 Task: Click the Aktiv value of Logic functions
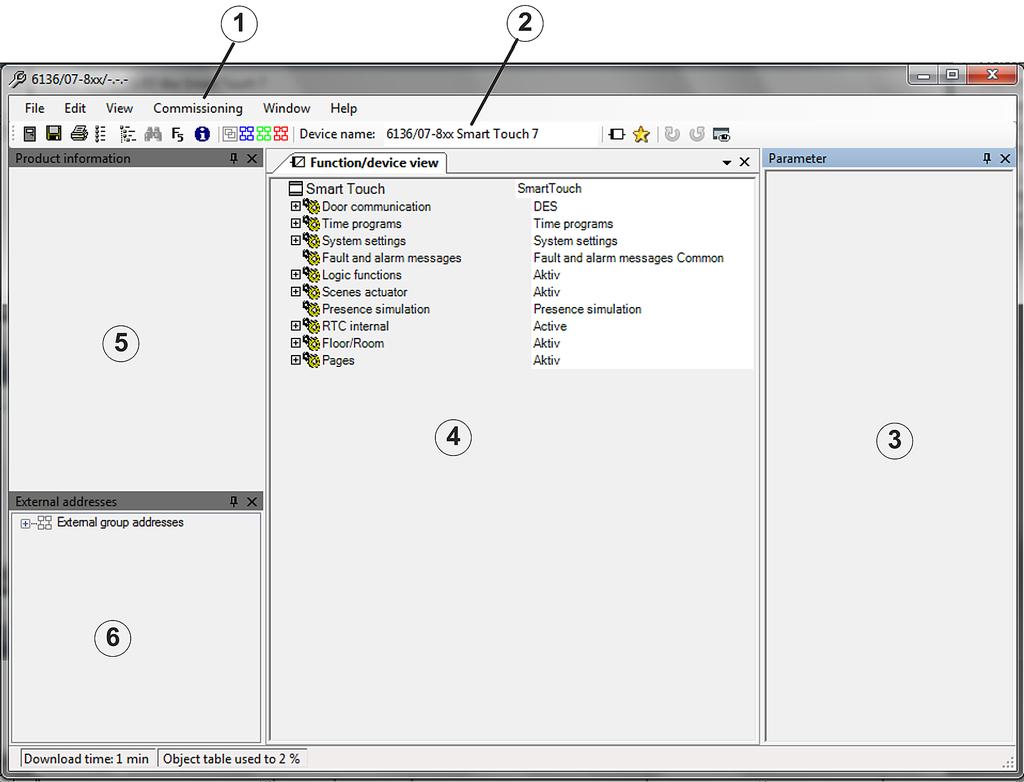coord(547,274)
